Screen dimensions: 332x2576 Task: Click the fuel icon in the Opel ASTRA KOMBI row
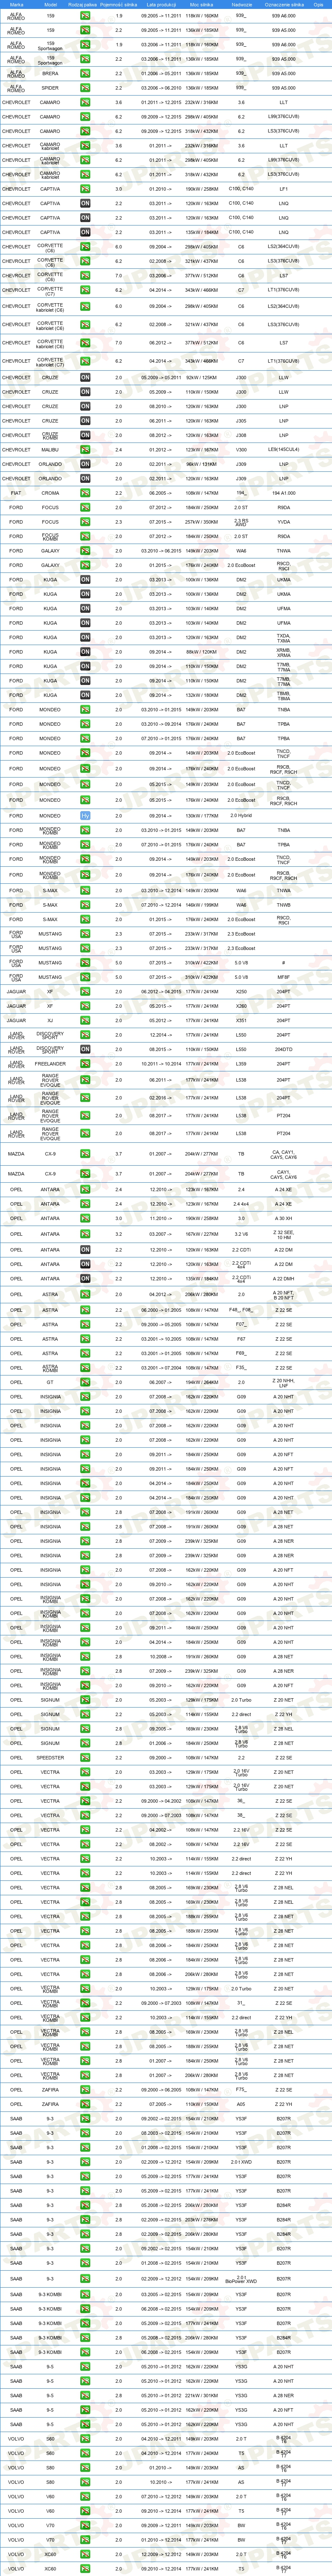(85, 1368)
